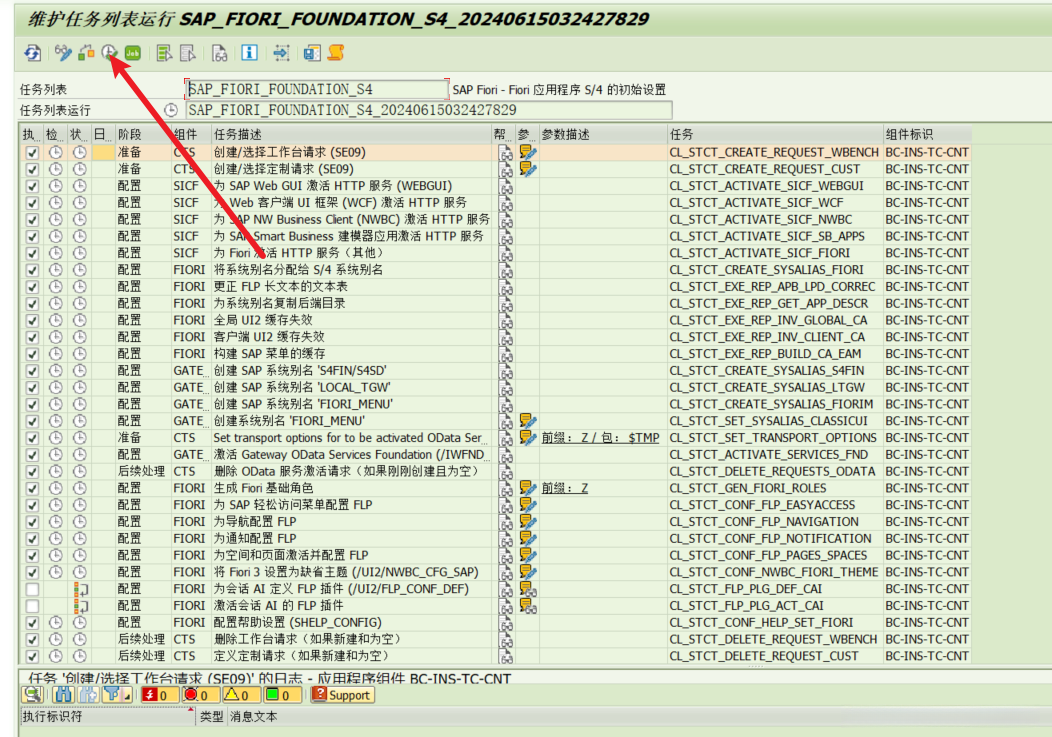Screen dimensions: 1052x737
Task: Uncheck the WCF HTTP service activation task
Action: tap(32, 203)
